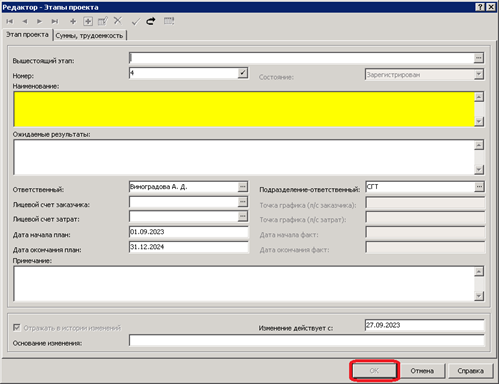
Task: Toggle 'Отражать в истории изменений' checkbox
Action: pos(16,328)
